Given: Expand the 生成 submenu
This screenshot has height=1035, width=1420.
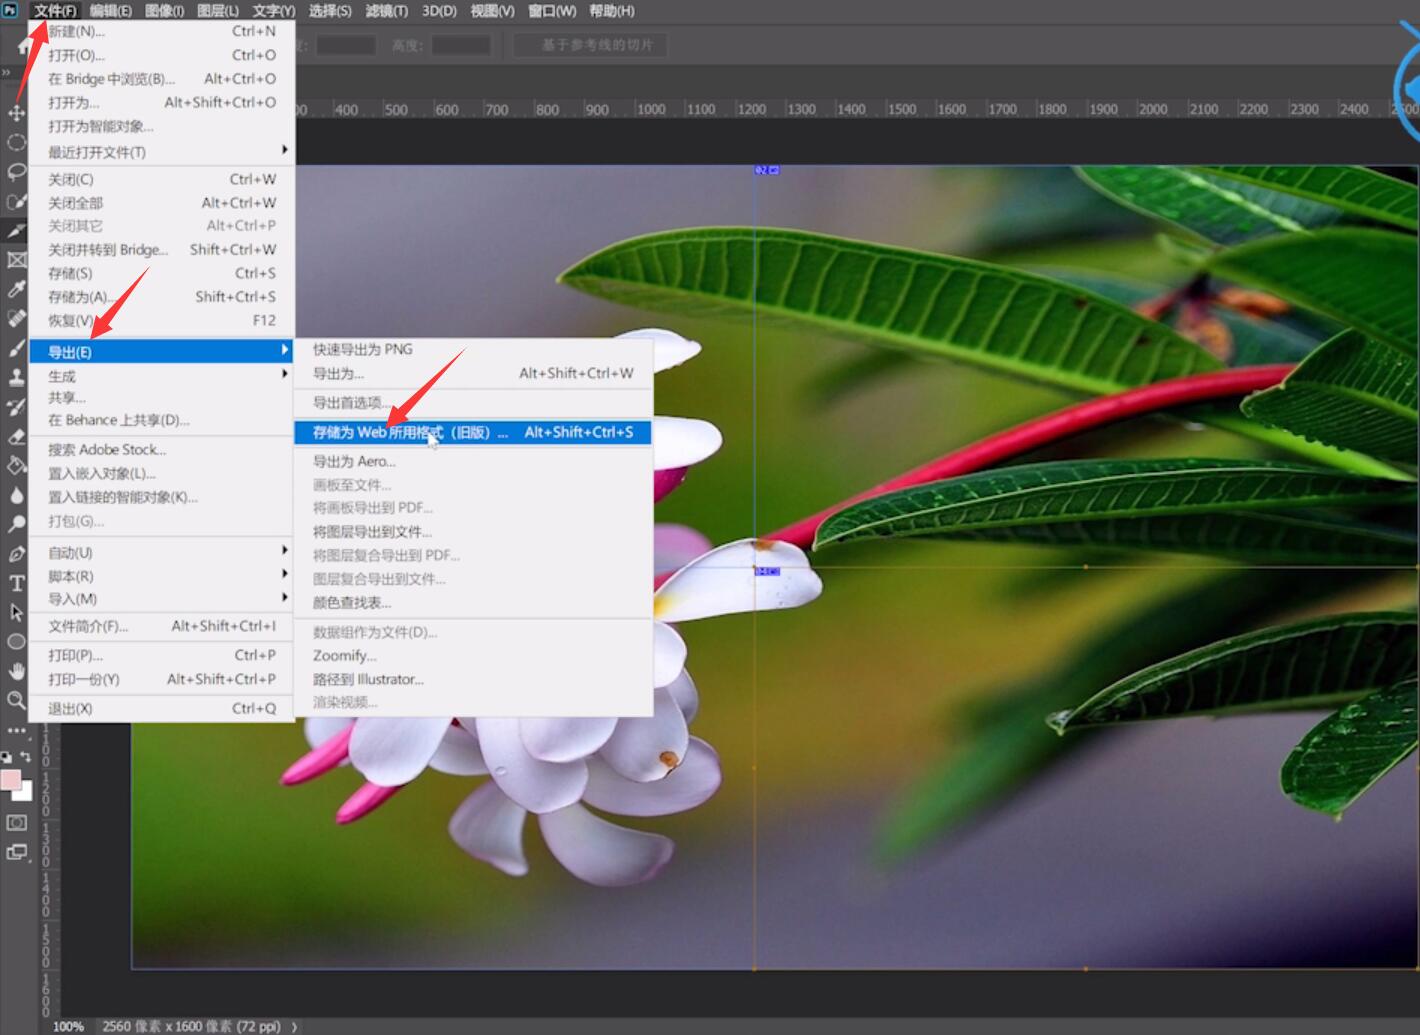Looking at the screenshot, I should click(x=161, y=376).
